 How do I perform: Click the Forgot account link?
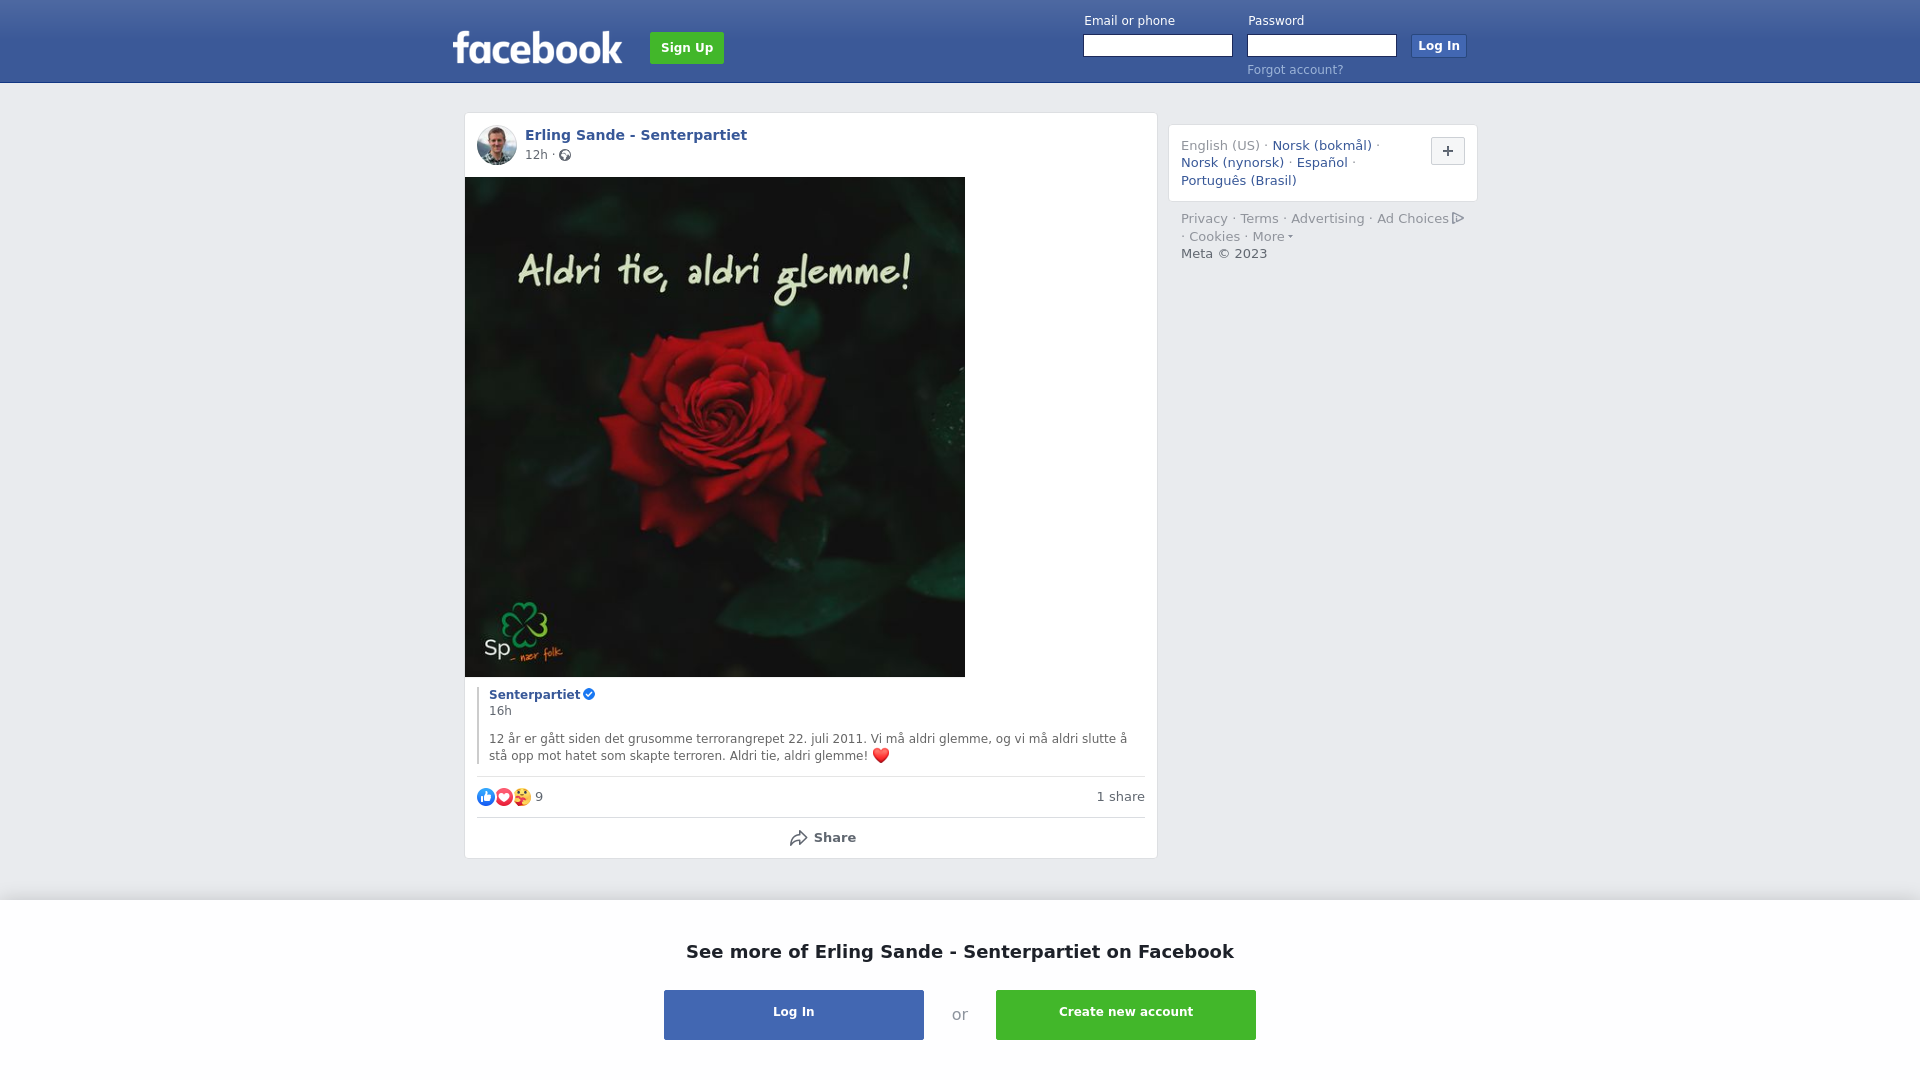1295,70
